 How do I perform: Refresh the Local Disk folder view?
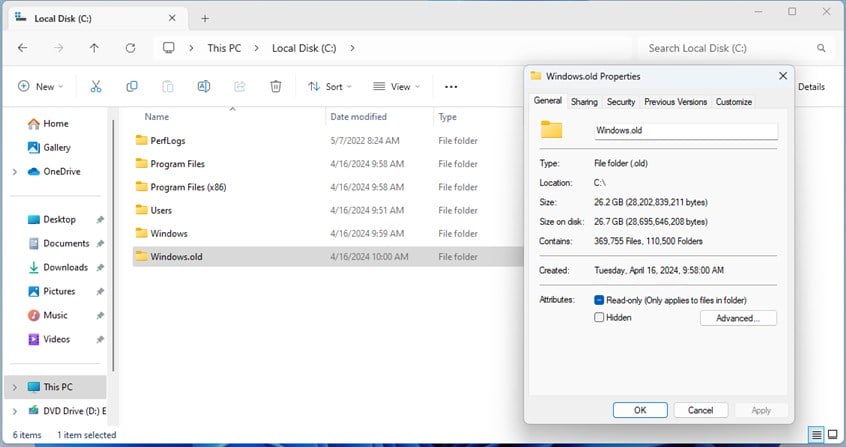pyautogui.click(x=130, y=48)
